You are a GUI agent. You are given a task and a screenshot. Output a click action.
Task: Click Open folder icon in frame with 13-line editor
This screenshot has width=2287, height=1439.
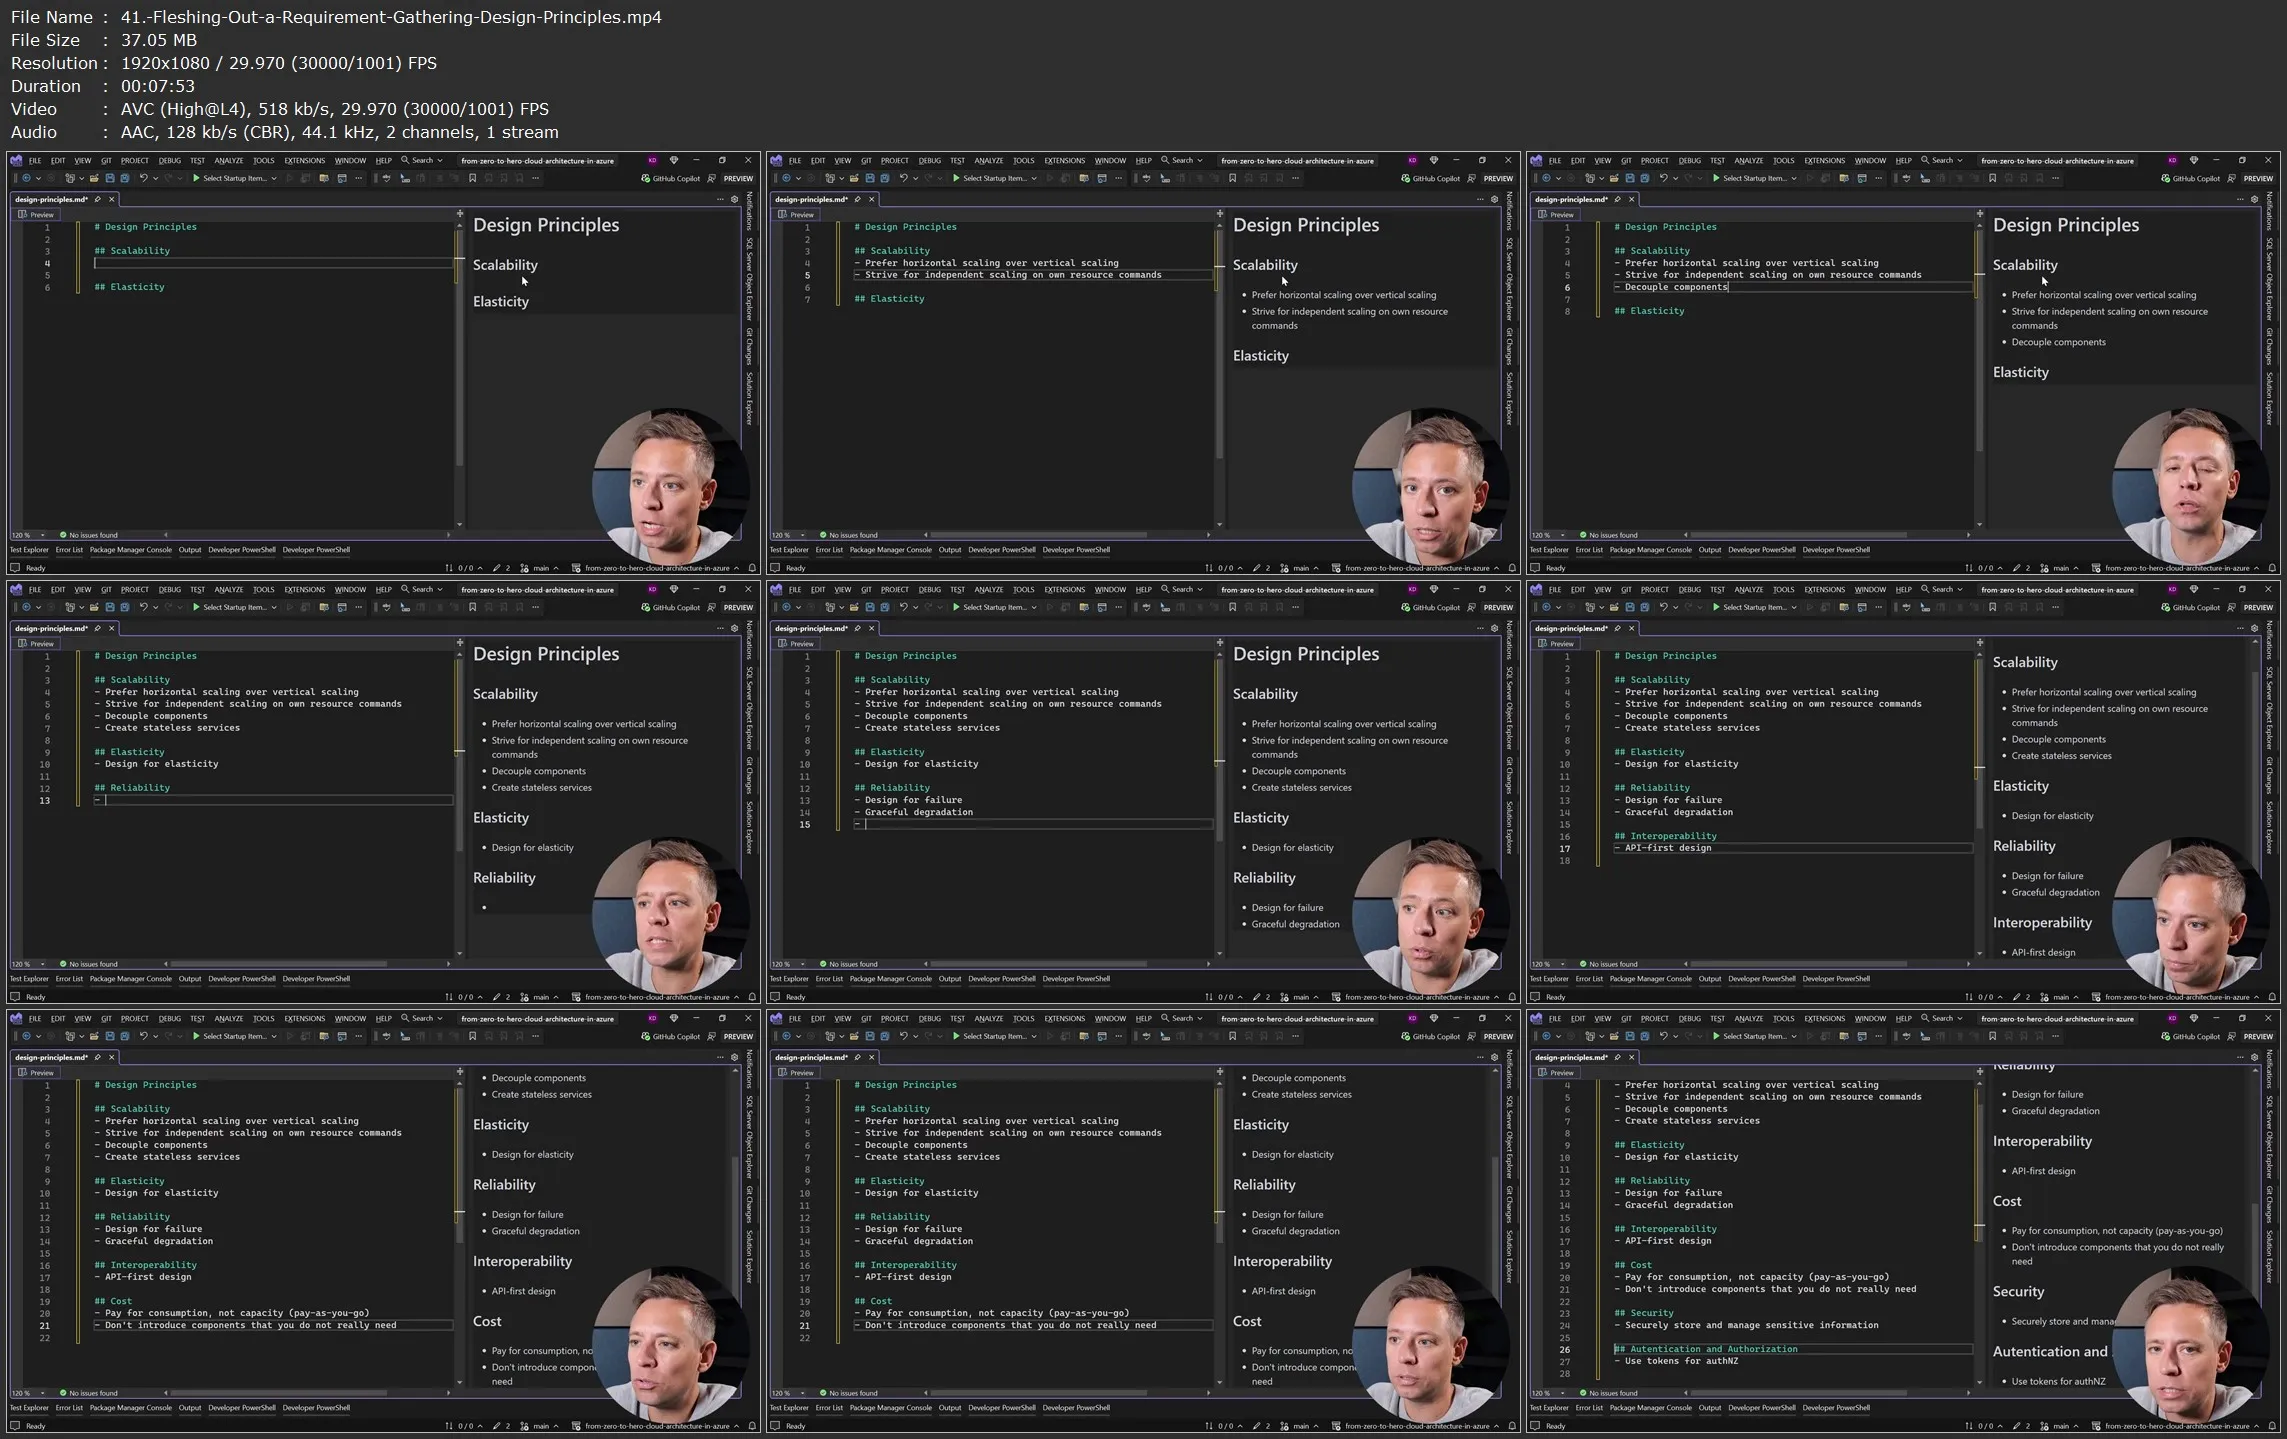94,607
